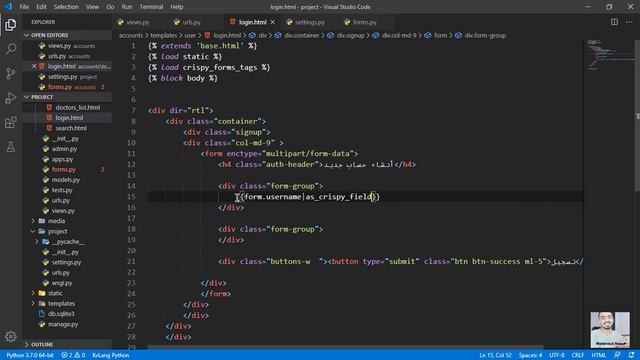Close login.html in Open Editors list
Screen dimensions: 640x360
click(x=34, y=66)
